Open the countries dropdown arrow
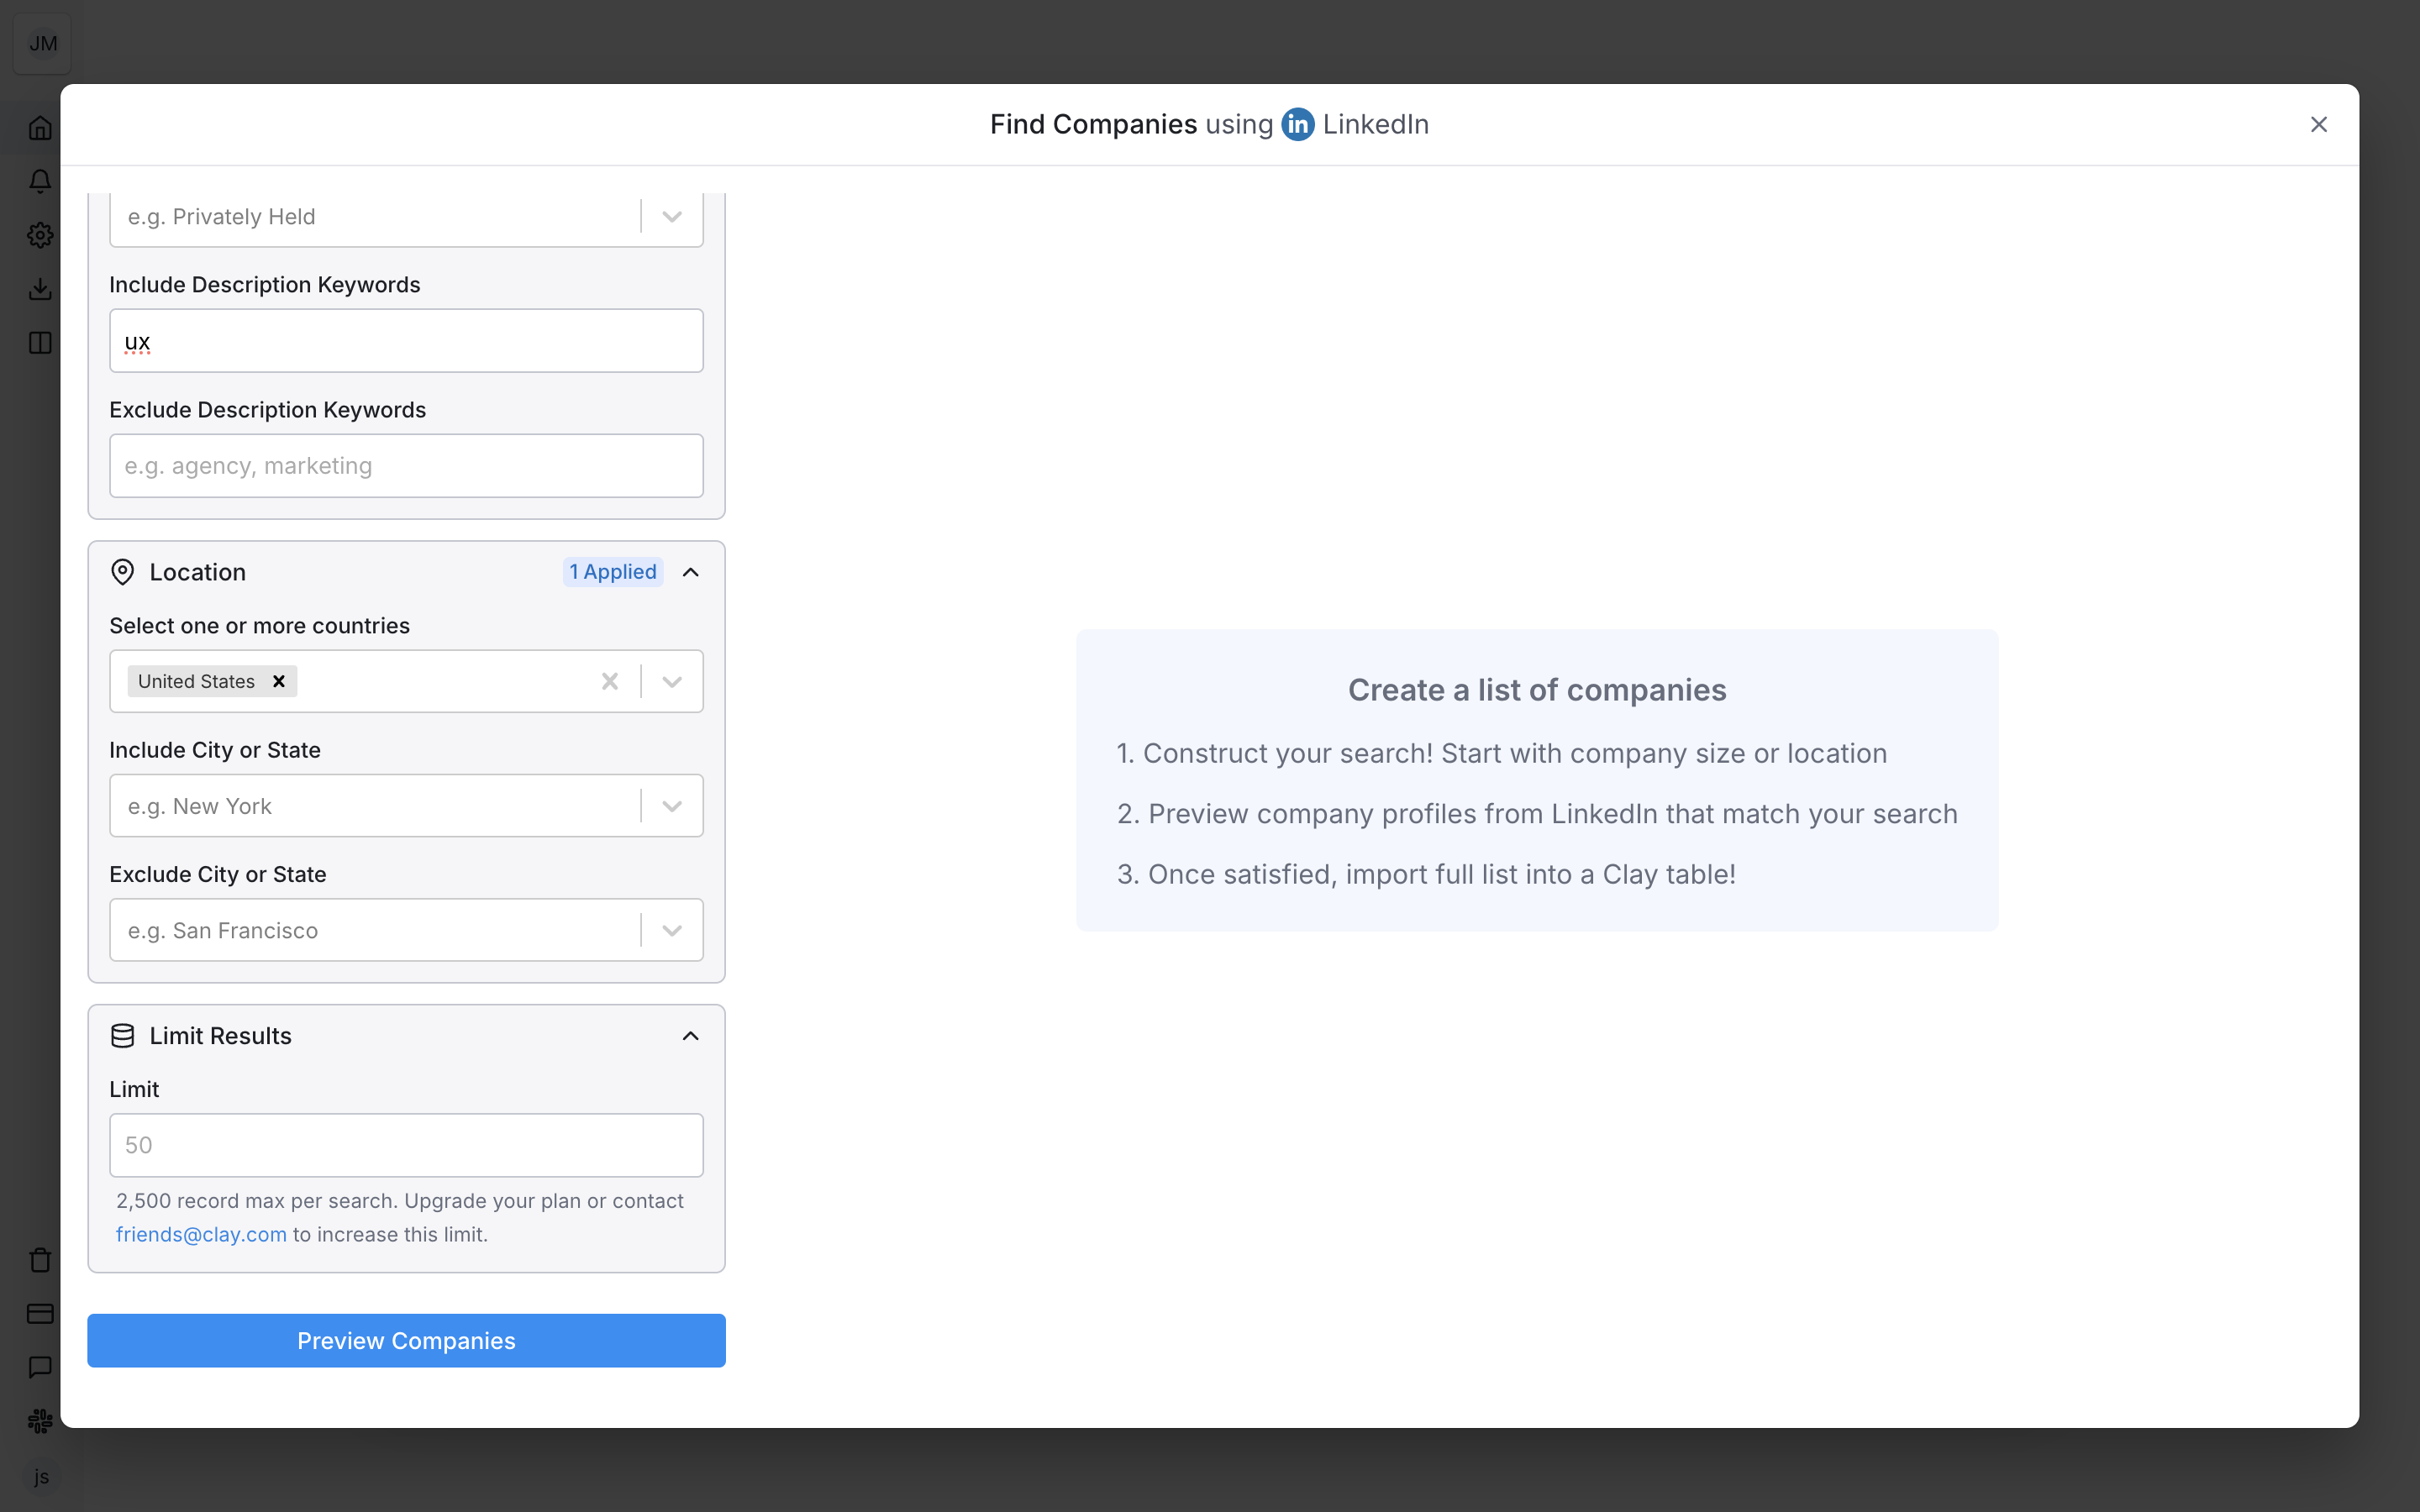 coord(672,681)
